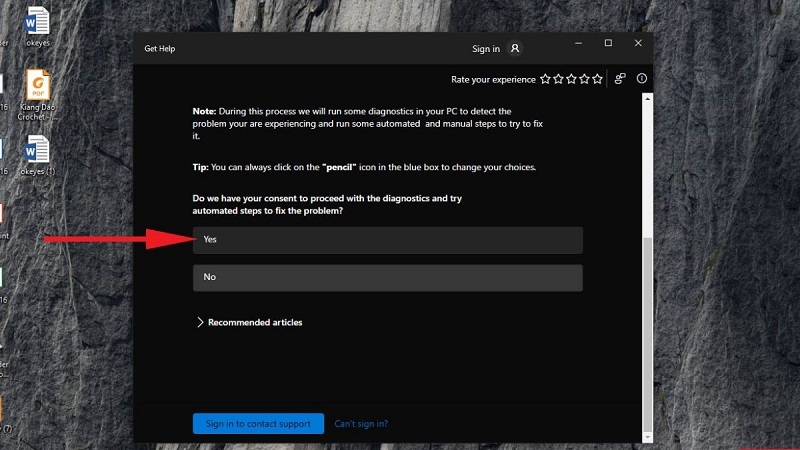Expand the Recommended articles section
This screenshot has height=450, width=800.
tap(254, 323)
